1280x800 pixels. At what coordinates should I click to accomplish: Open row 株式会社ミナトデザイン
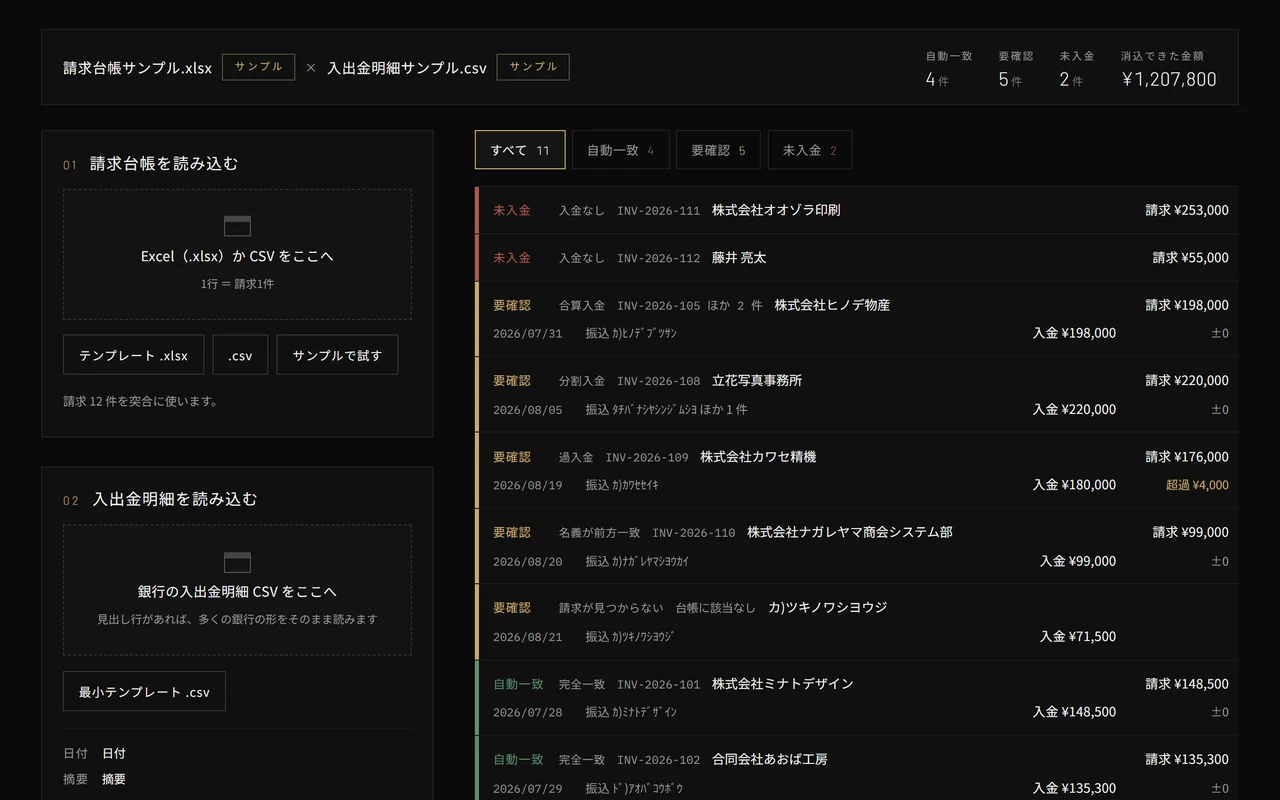coord(856,698)
